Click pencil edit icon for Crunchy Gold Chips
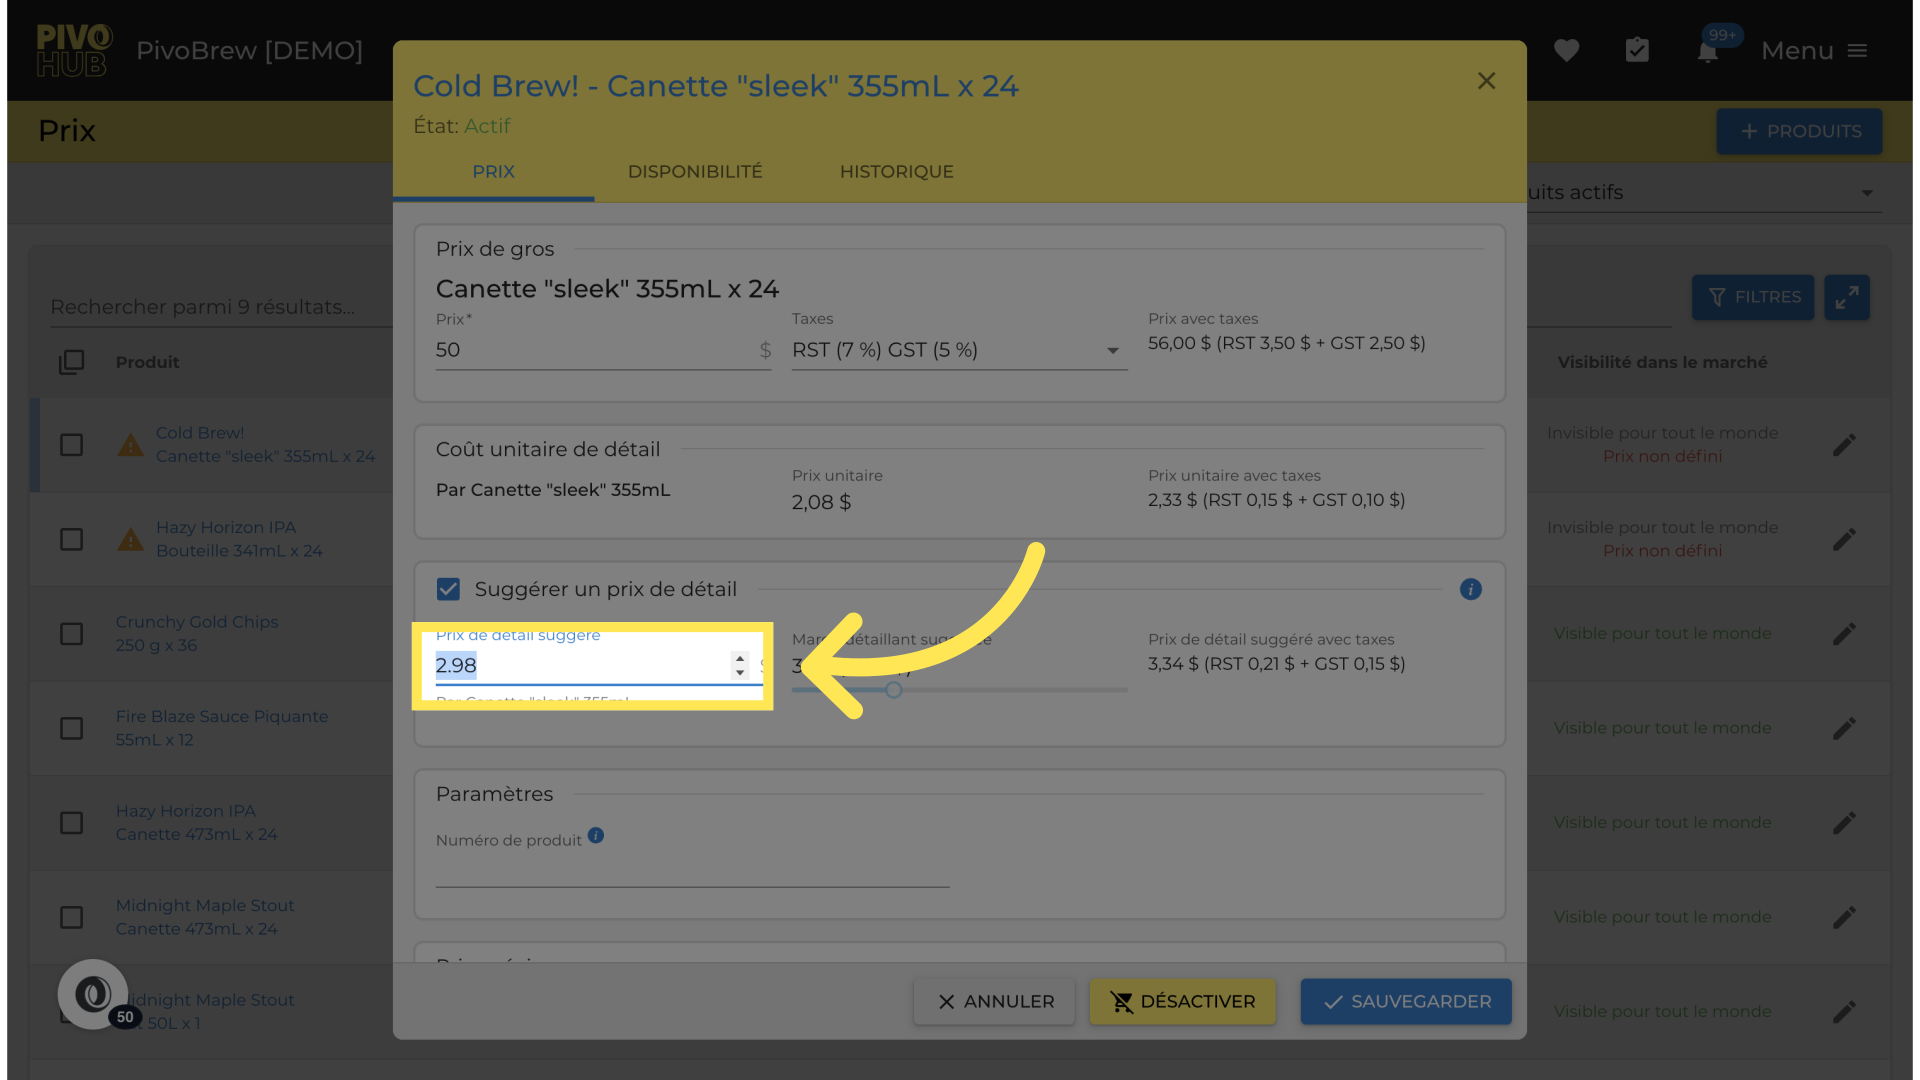1920x1080 pixels. click(1844, 634)
